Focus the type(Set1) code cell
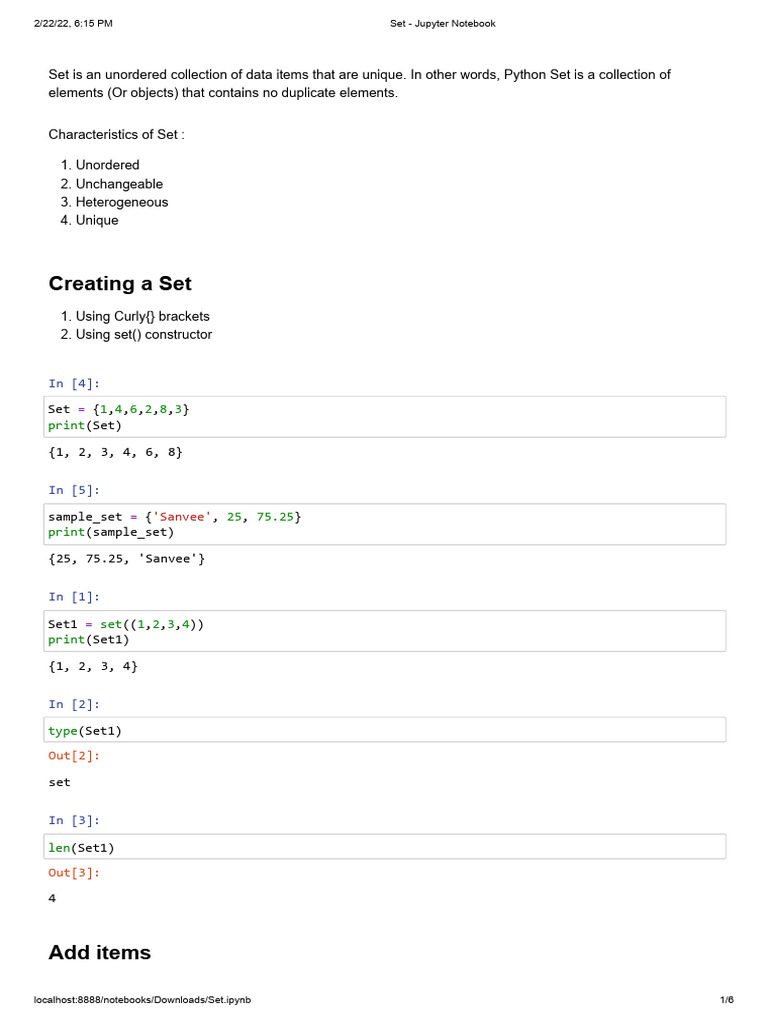This screenshot has width=768, height=1024. [x=385, y=730]
